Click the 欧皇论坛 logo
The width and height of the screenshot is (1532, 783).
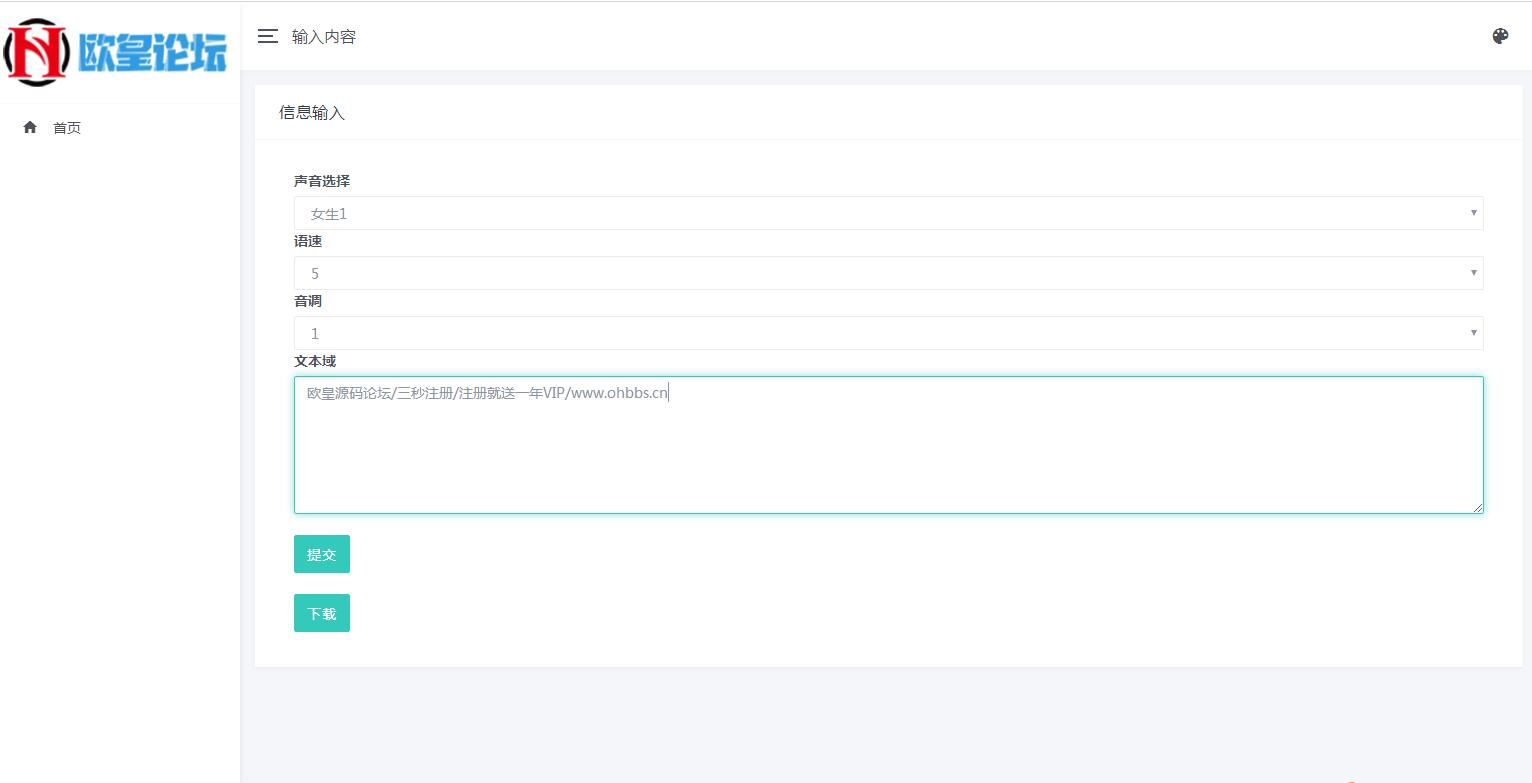[x=116, y=52]
